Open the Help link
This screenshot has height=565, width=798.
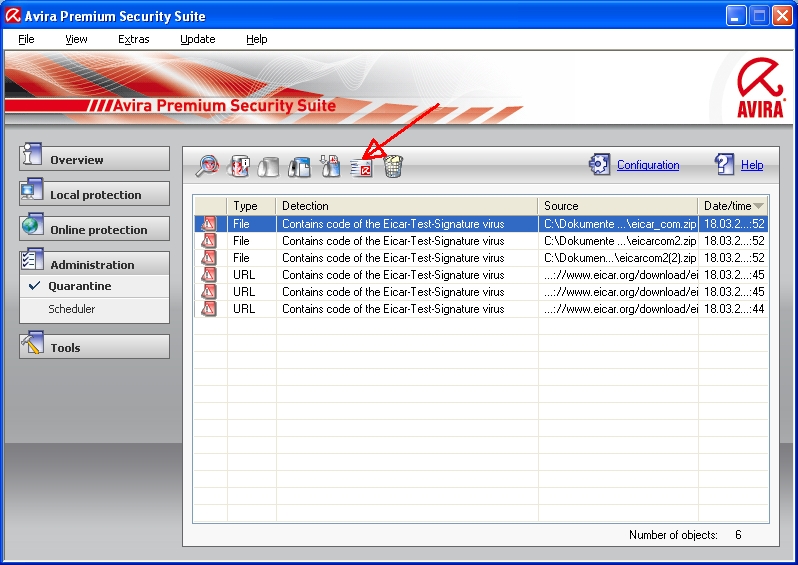pos(752,165)
